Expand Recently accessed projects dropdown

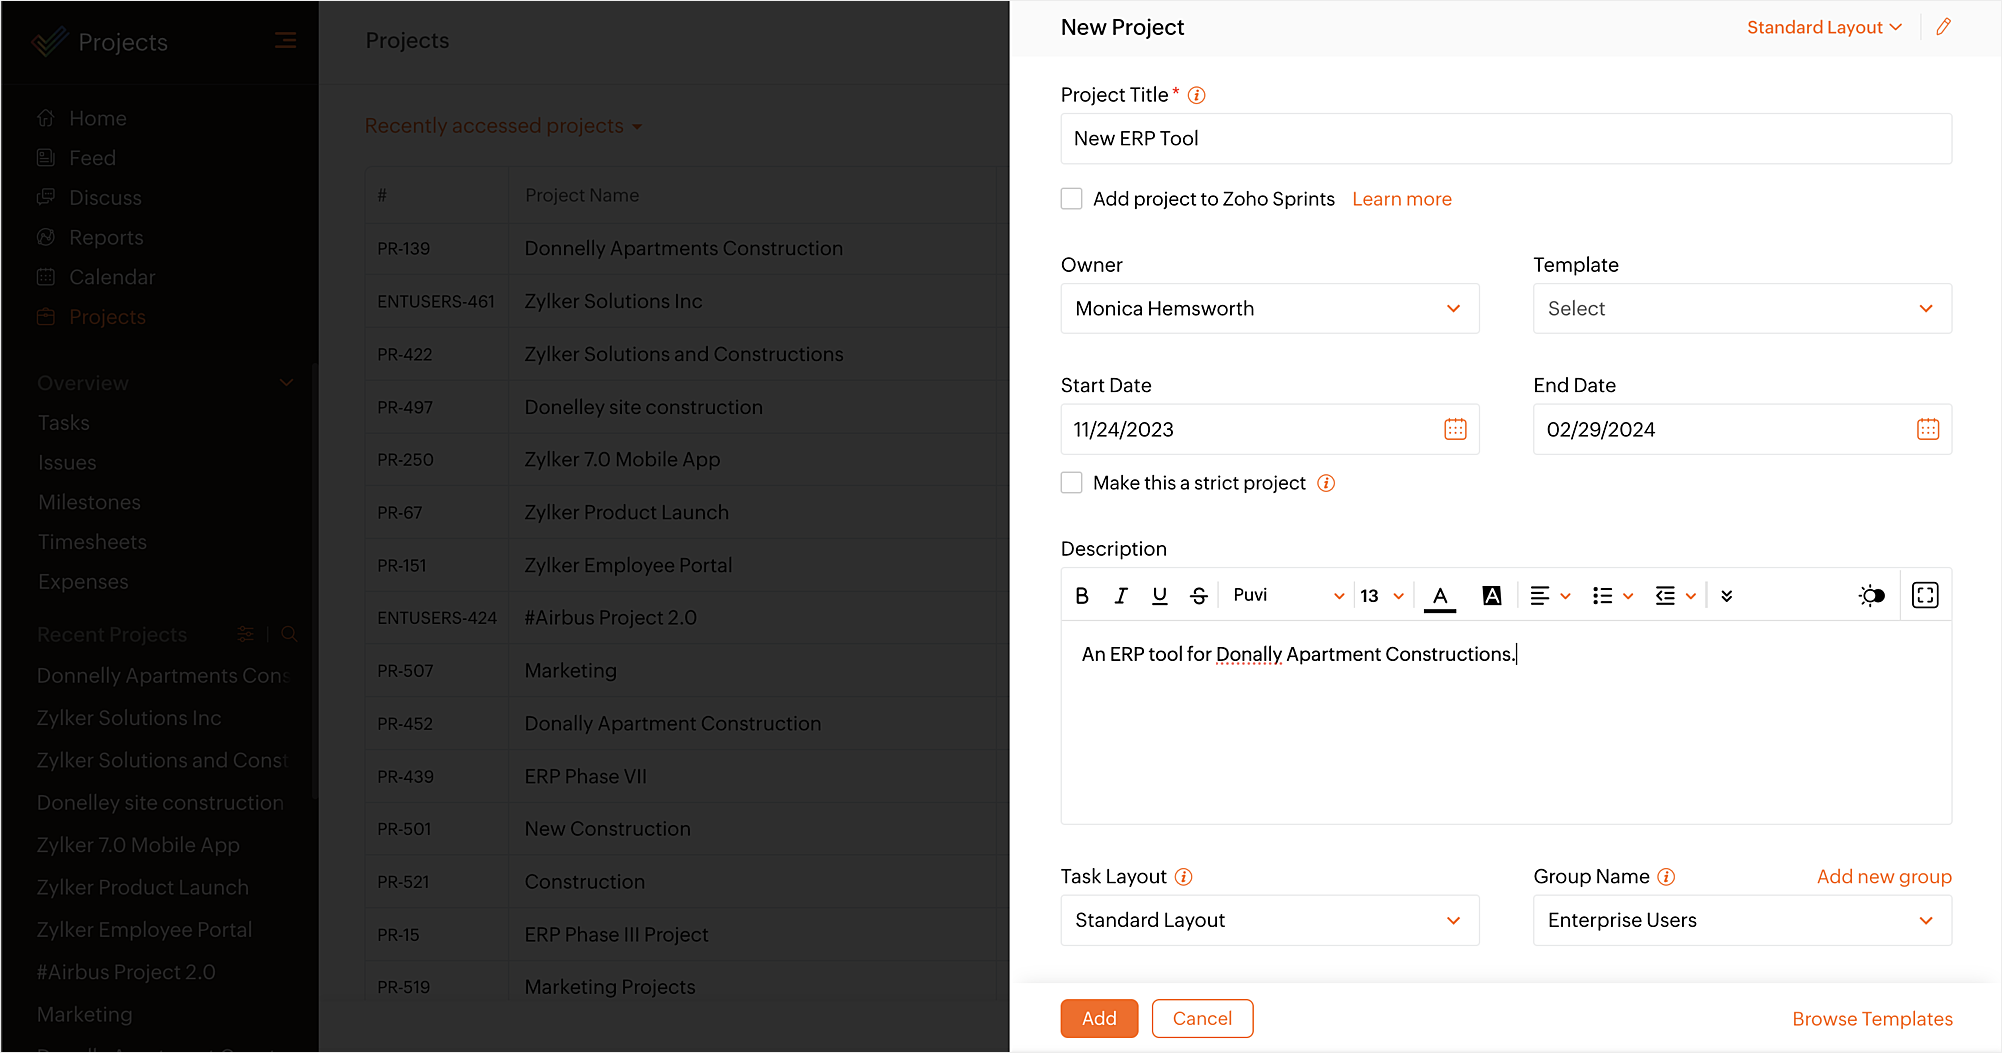[503, 126]
